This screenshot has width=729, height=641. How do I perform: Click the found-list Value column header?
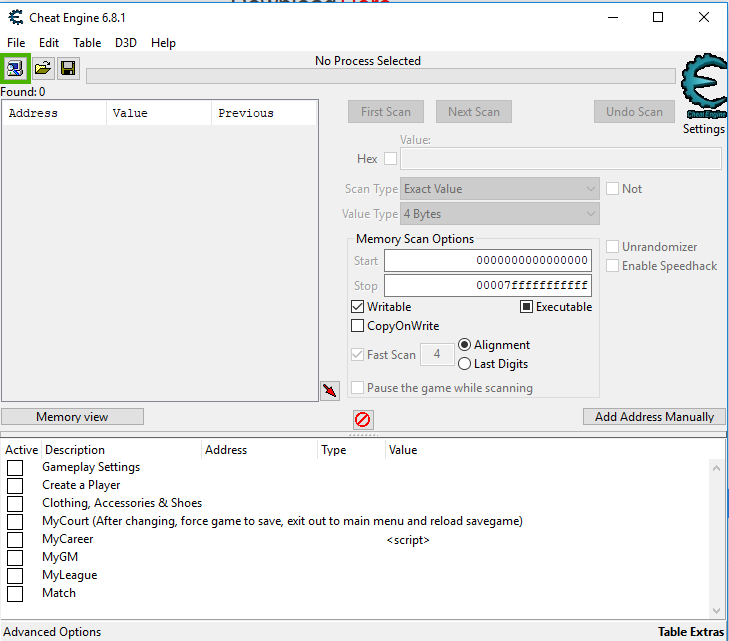pos(159,113)
